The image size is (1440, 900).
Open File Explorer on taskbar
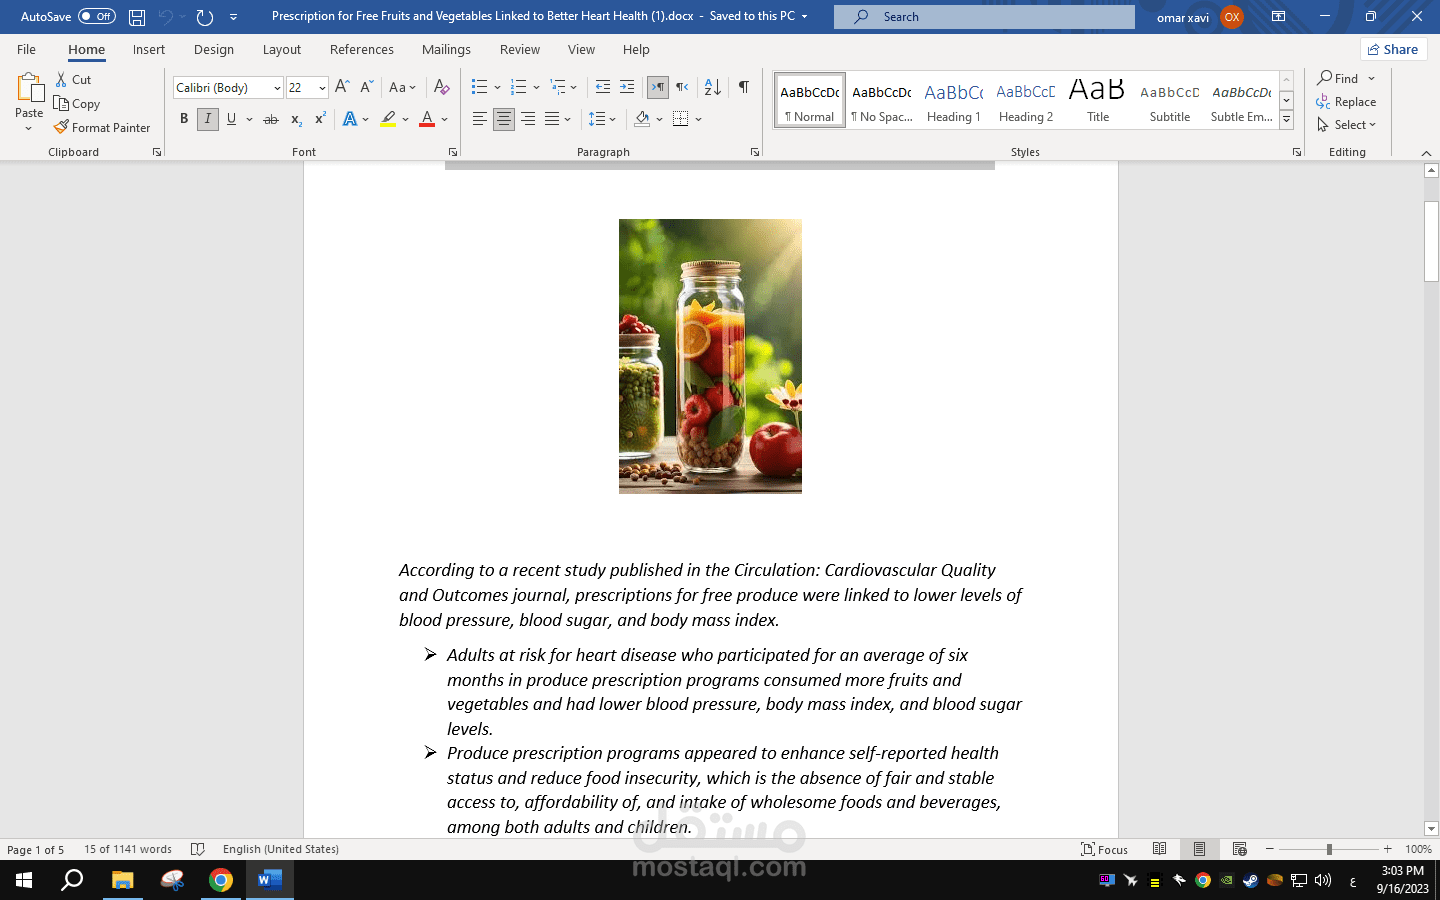[x=122, y=880]
